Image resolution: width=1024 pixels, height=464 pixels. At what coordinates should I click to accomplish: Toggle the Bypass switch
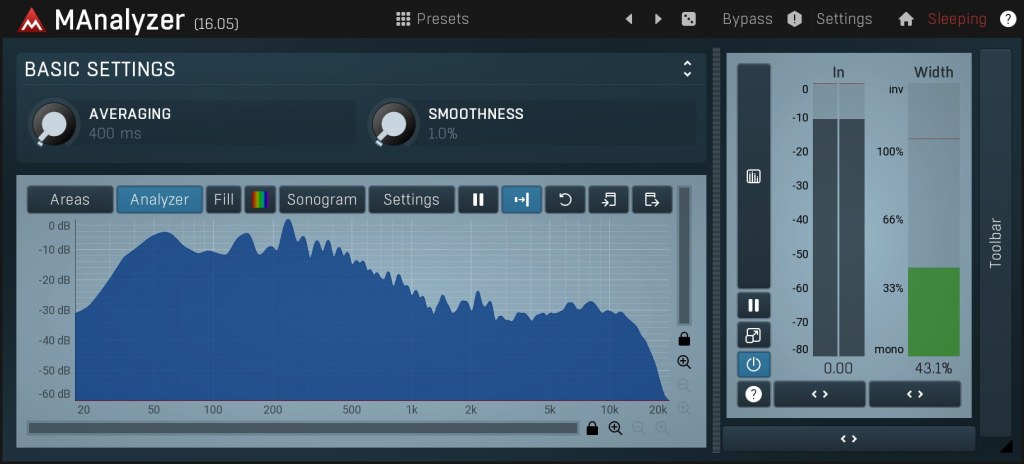(x=747, y=19)
